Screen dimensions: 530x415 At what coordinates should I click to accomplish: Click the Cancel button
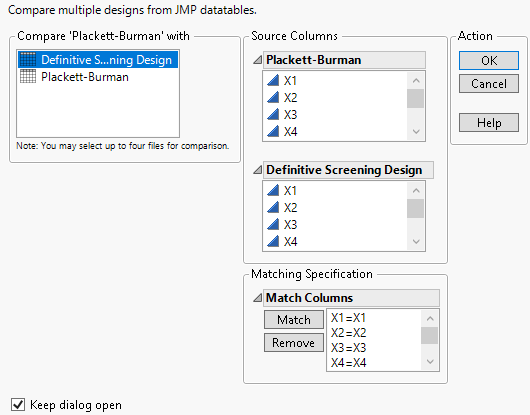click(489, 83)
